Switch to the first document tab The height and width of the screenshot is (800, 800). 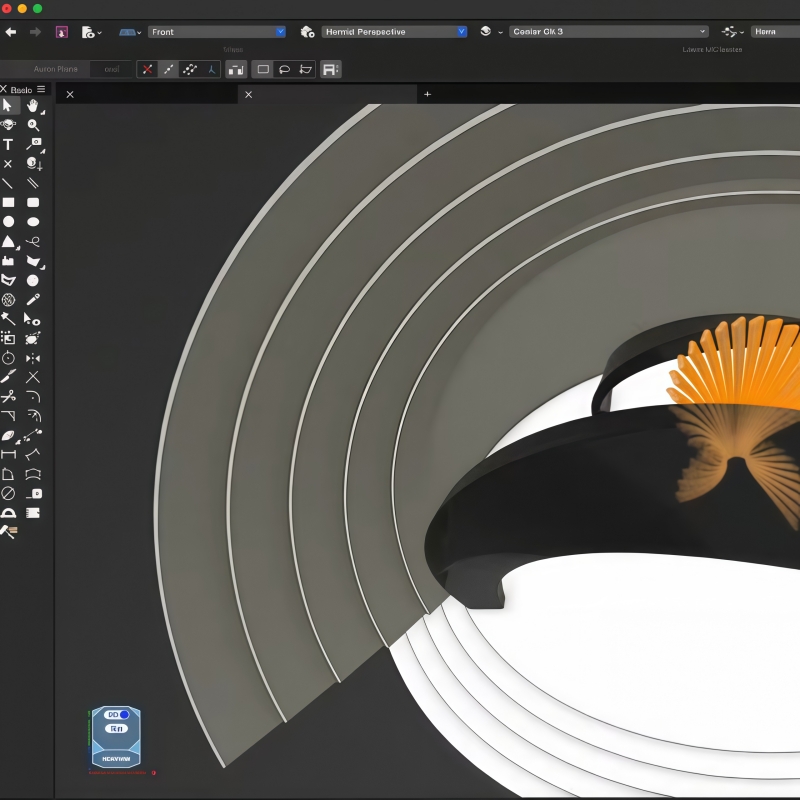coord(147,94)
